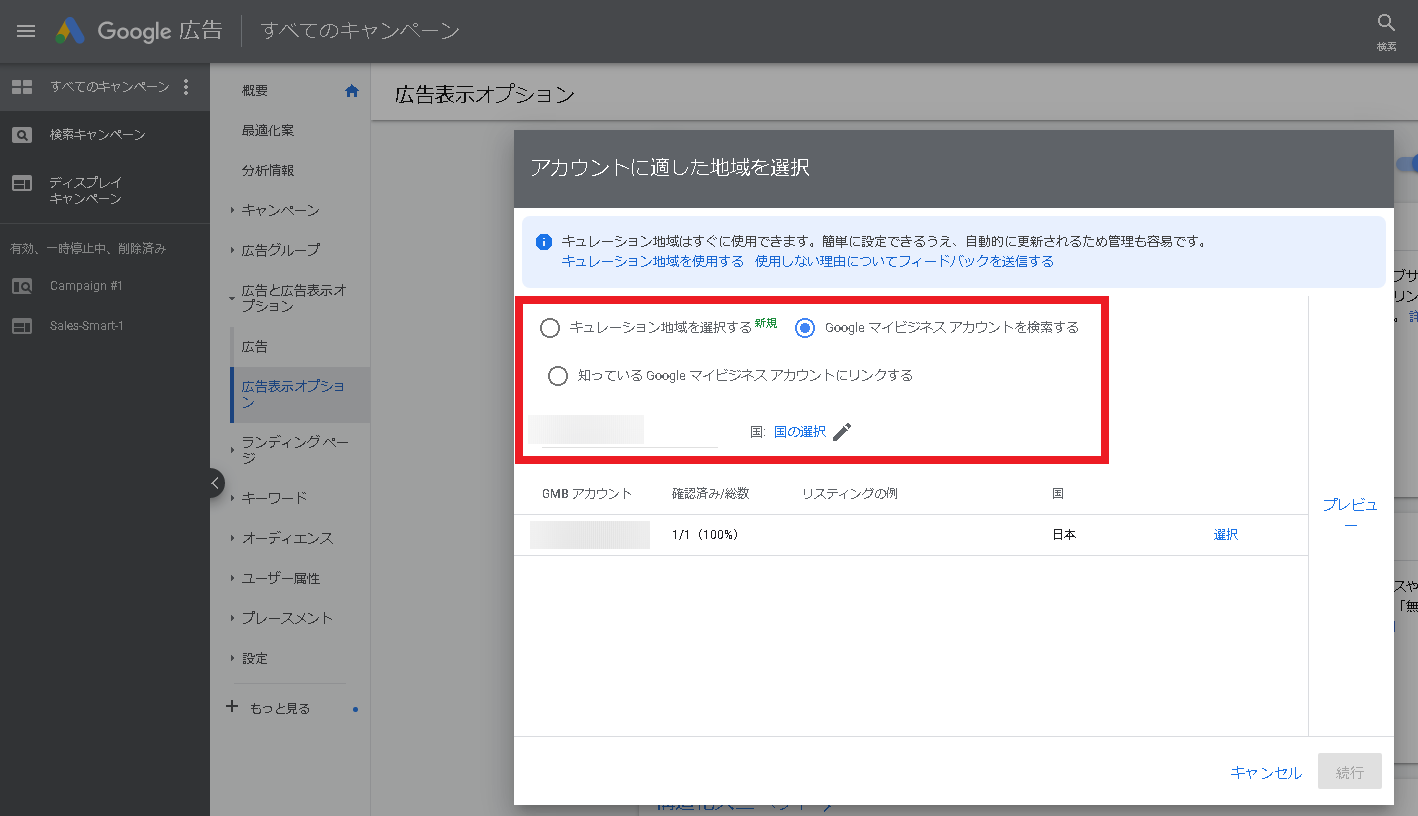Open the hamburger main menu
This screenshot has width=1418, height=816.
click(x=26, y=31)
